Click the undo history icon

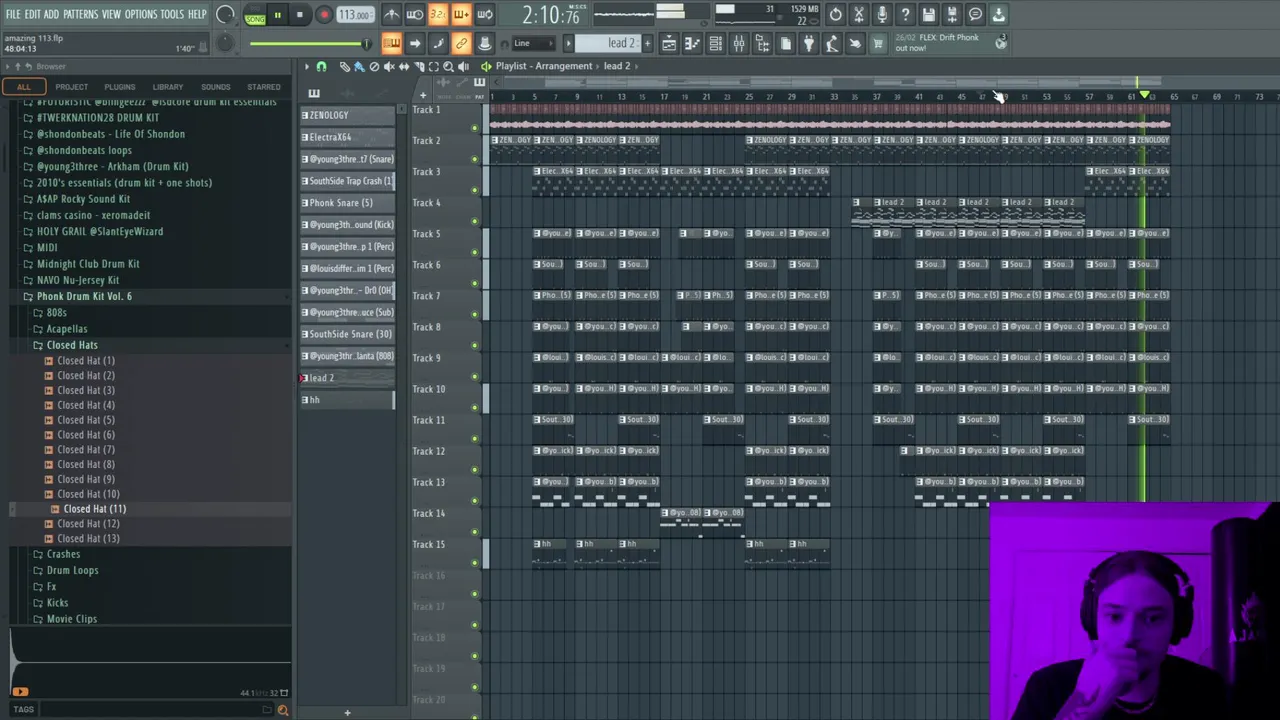[x=835, y=15]
